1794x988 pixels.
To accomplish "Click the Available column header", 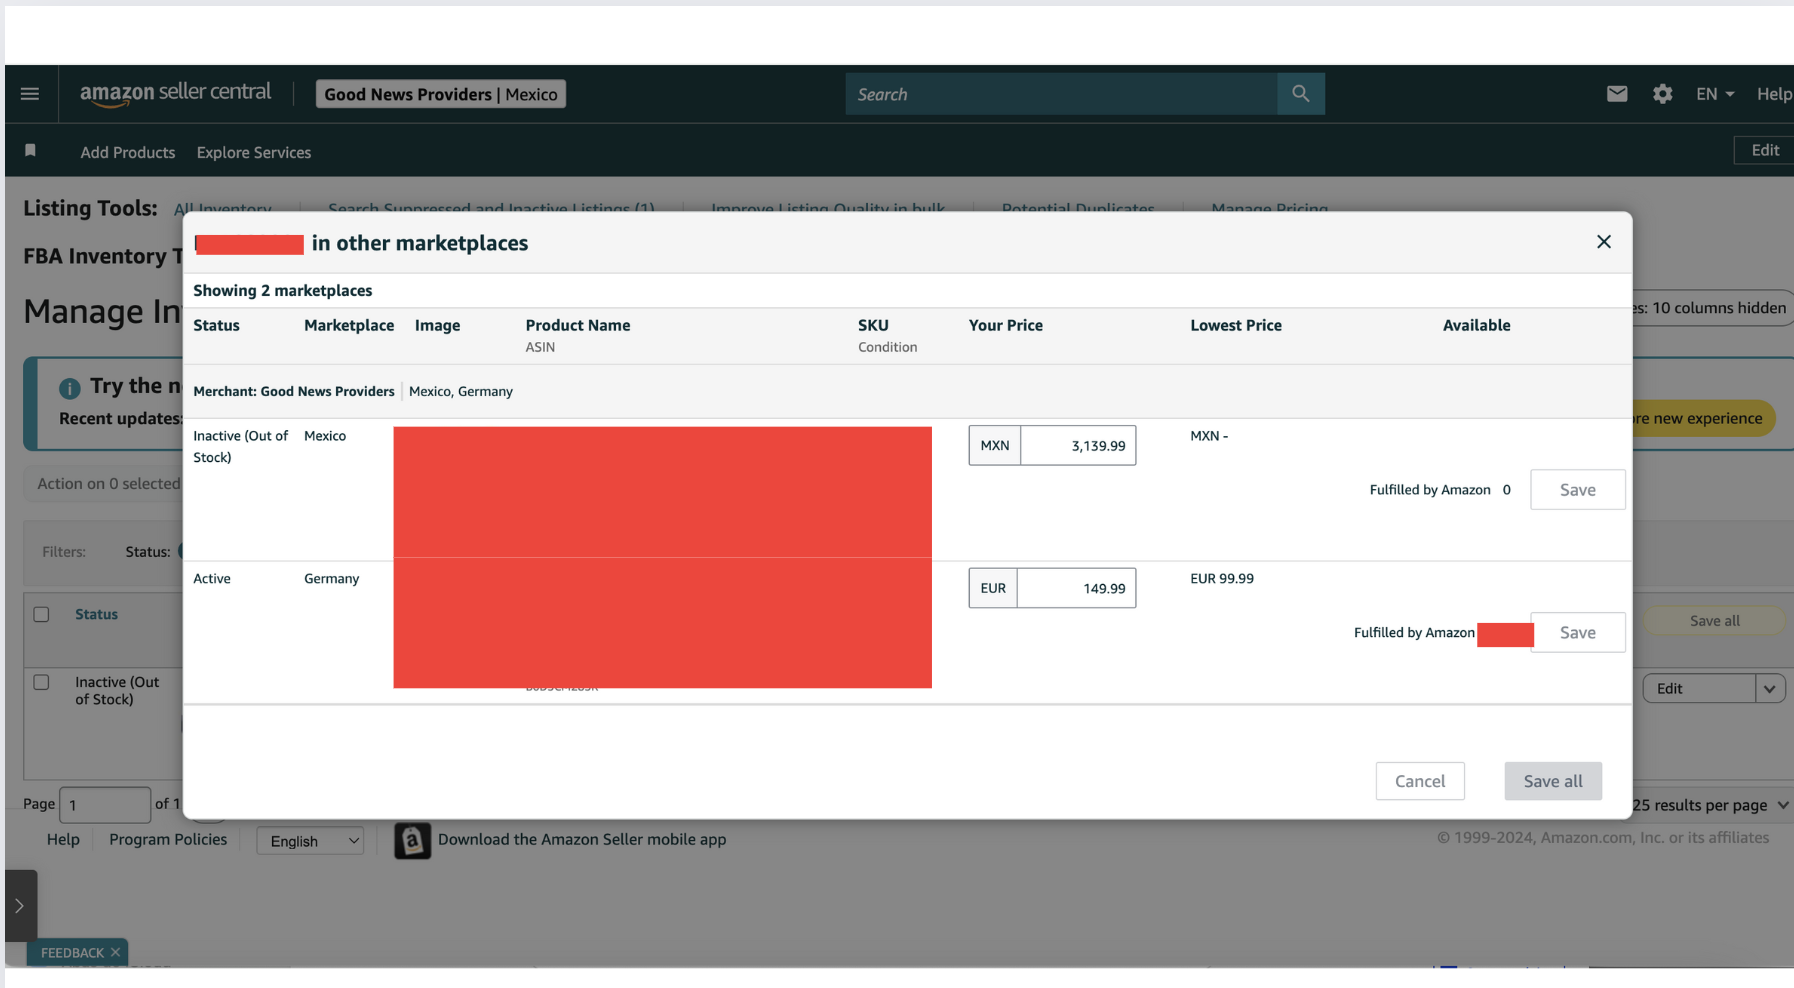I will point(1476,325).
